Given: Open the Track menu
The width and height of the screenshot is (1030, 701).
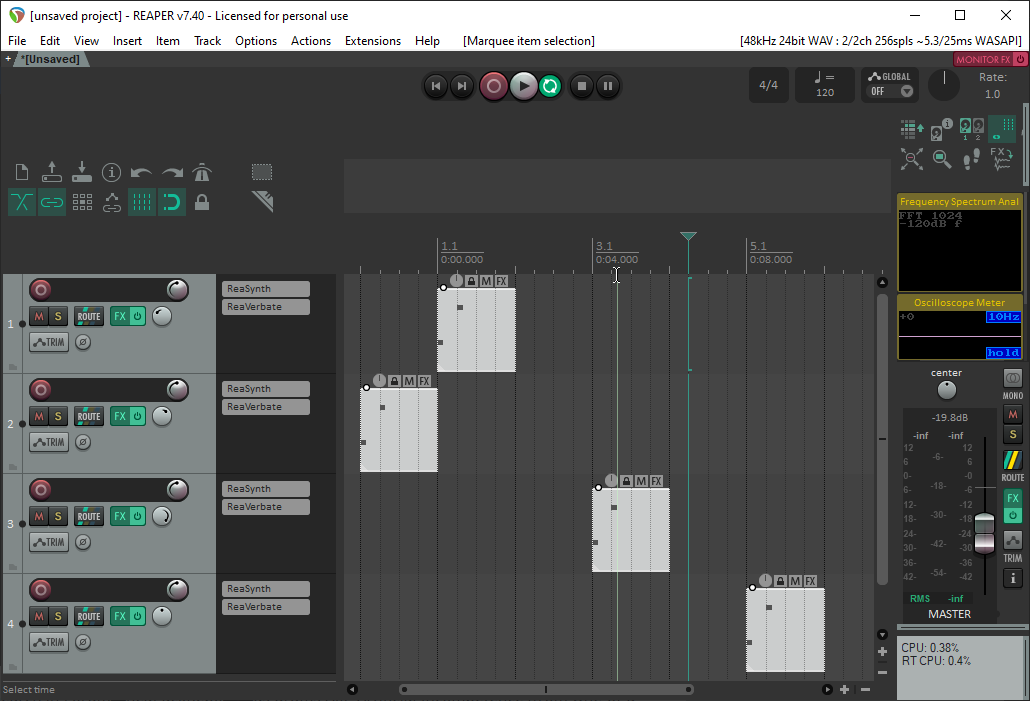Looking at the screenshot, I should [x=208, y=41].
